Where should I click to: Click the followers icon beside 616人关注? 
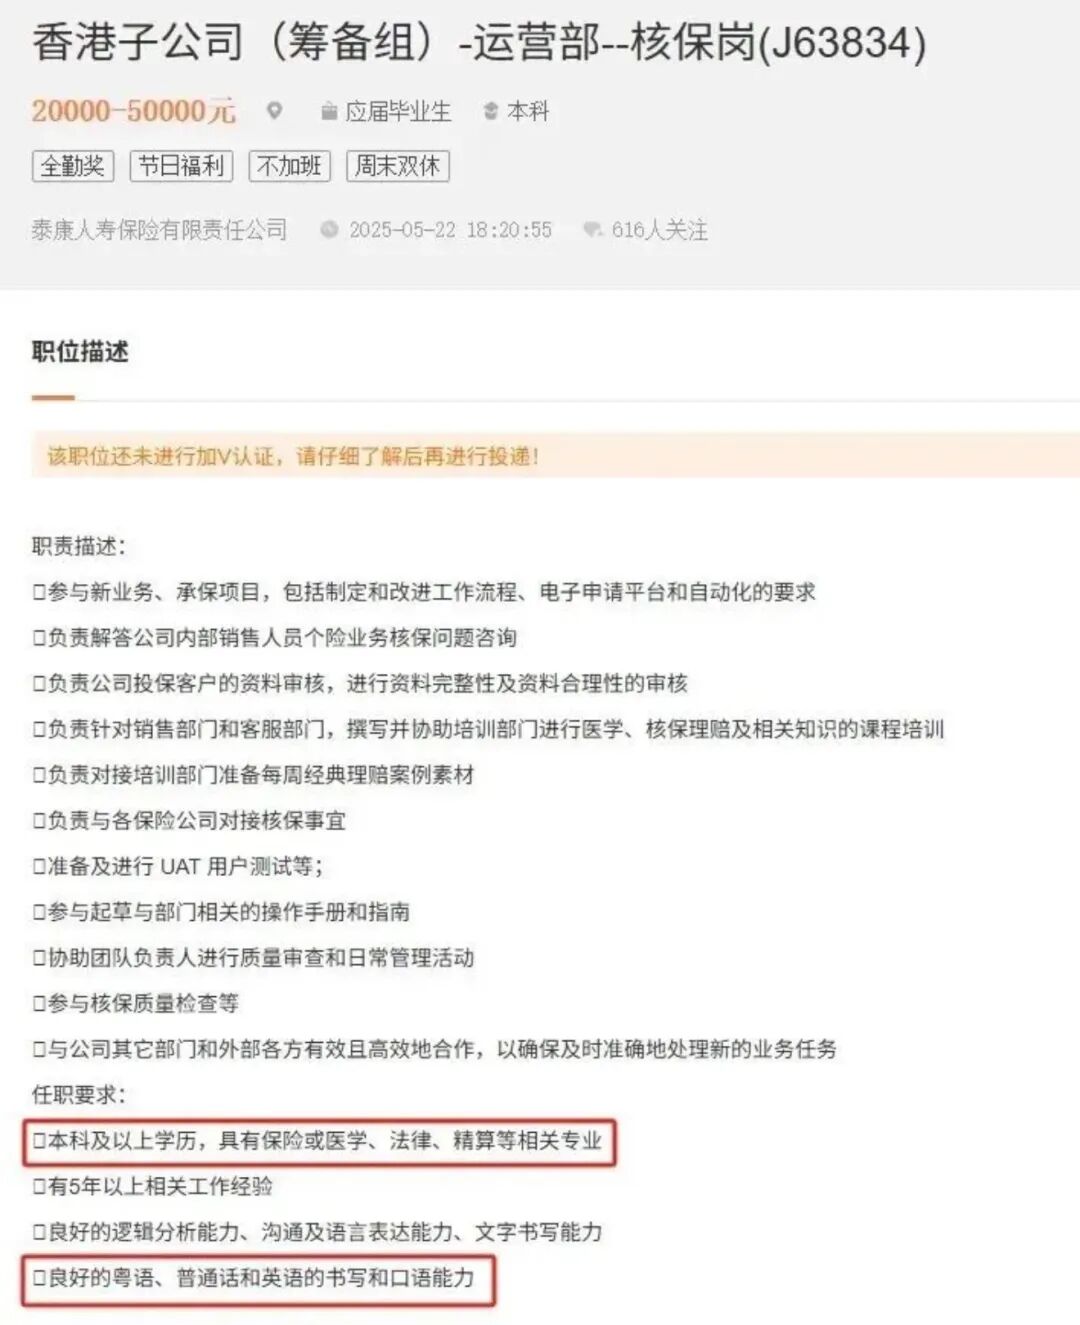[x=592, y=229]
